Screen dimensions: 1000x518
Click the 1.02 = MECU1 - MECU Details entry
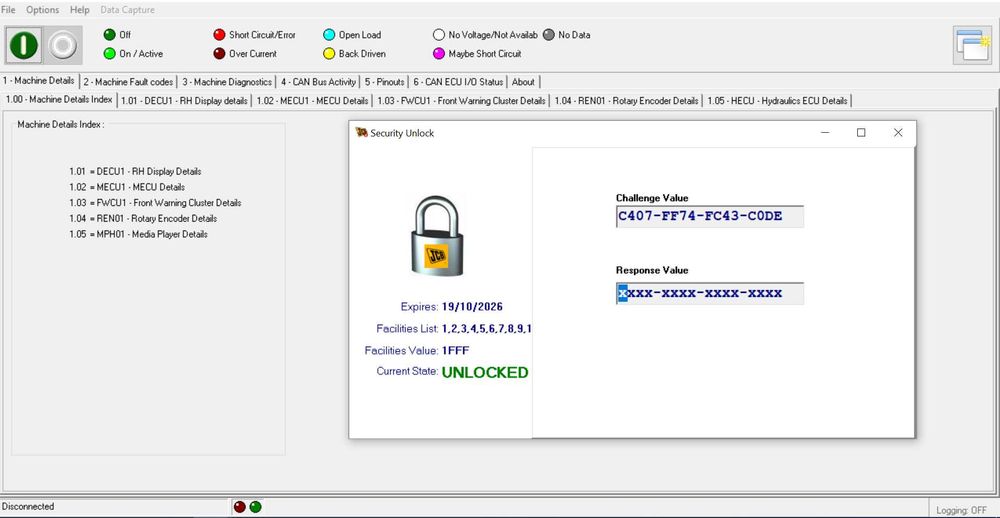(127, 188)
